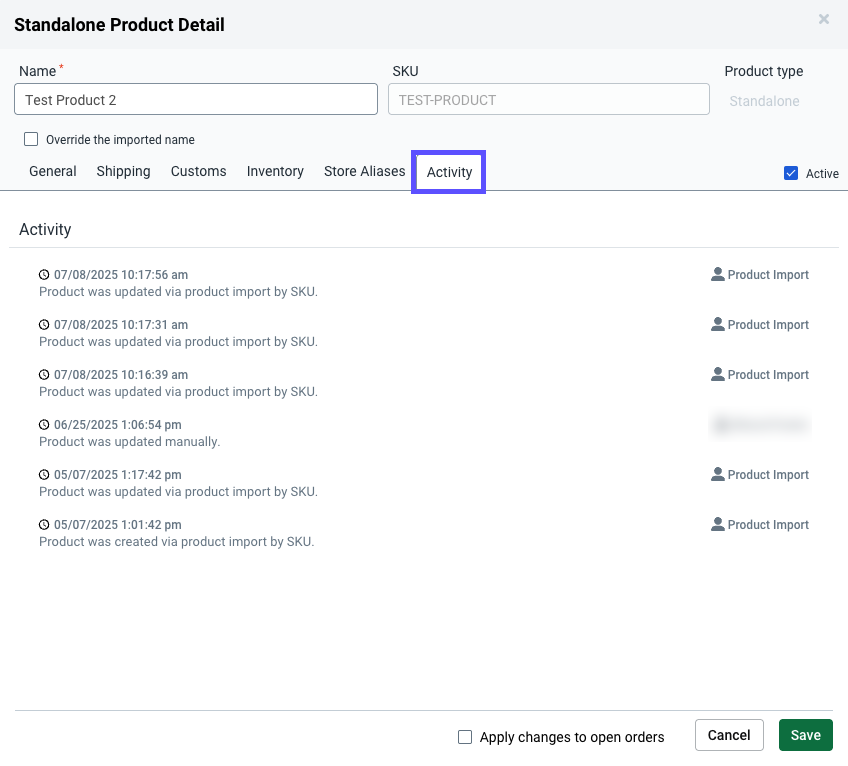Open the Inventory tab
848x766 pixels.
click(x=275, y=171)
